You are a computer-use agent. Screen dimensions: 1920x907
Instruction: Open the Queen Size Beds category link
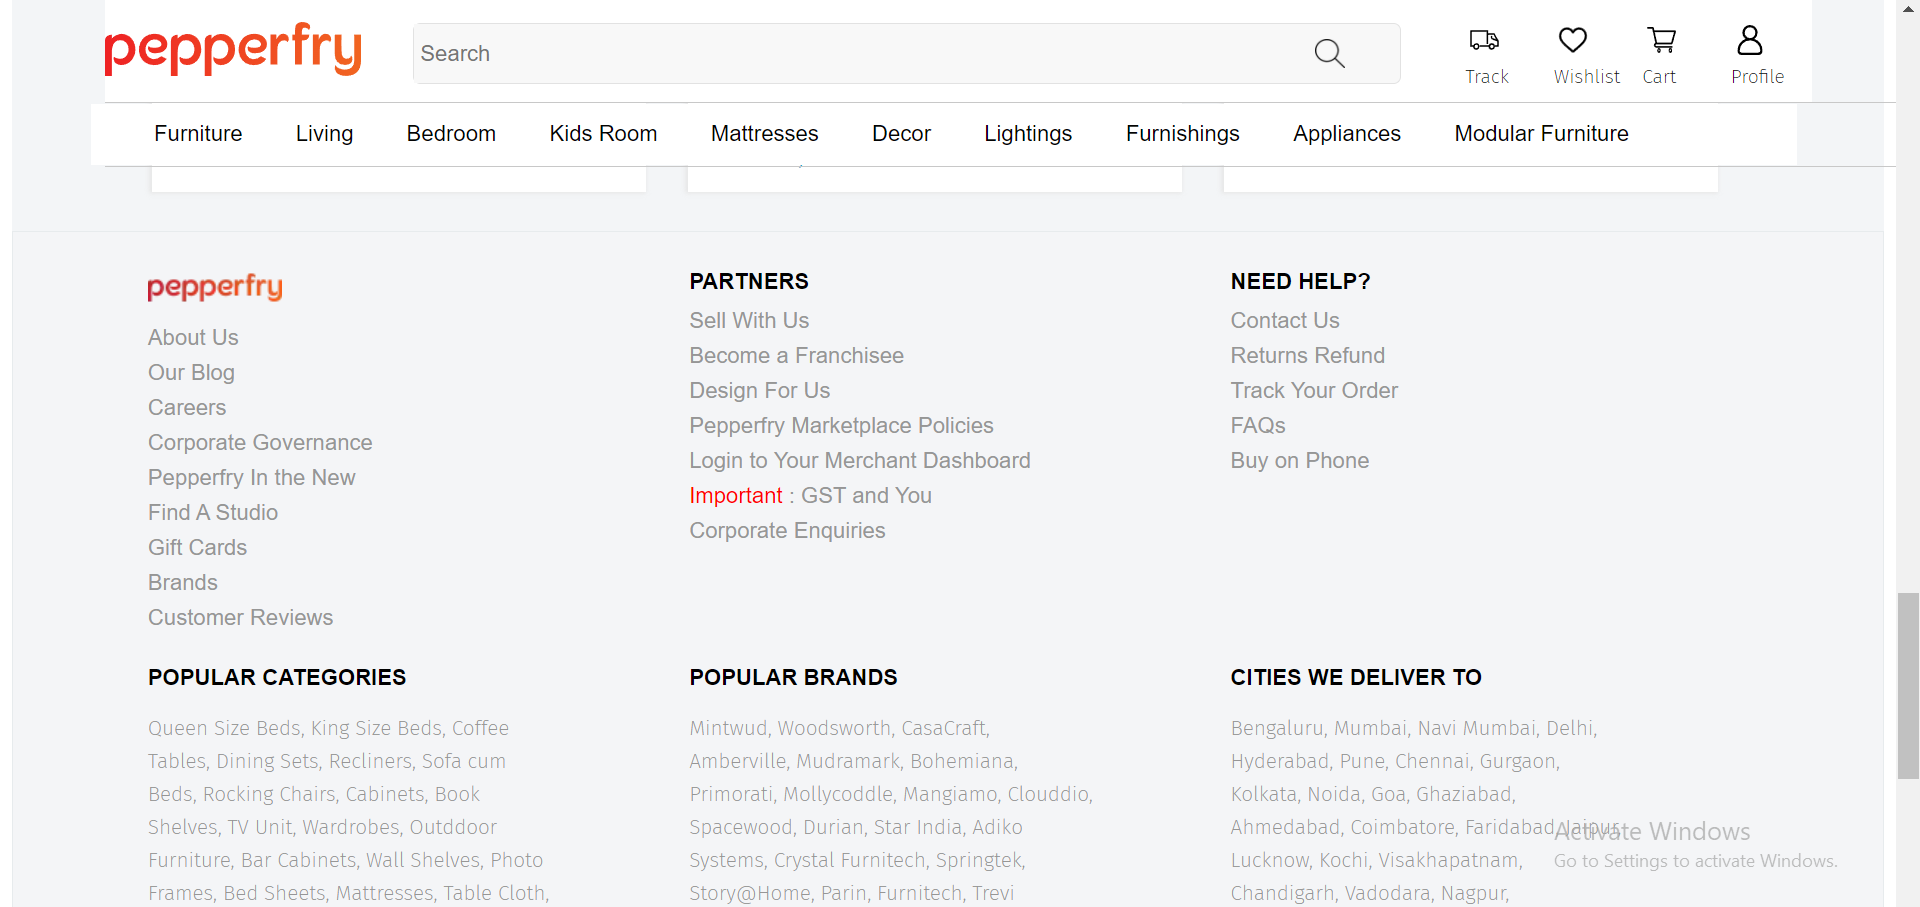coord(224,728)
